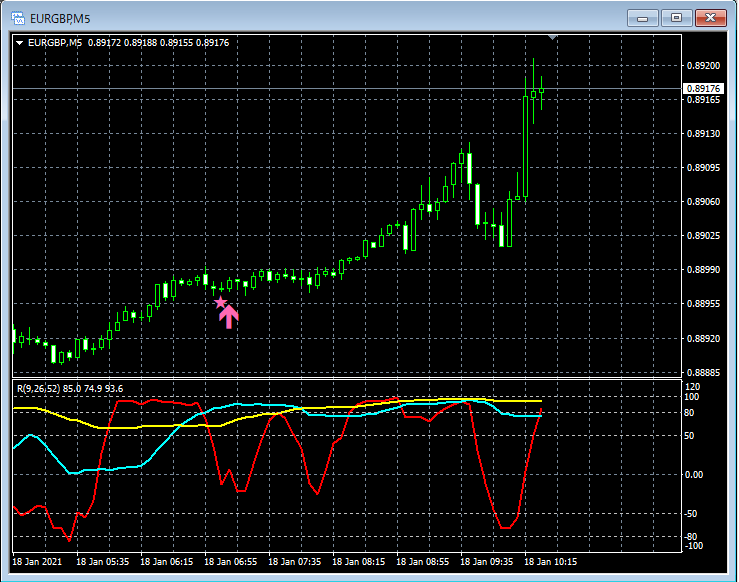Click the indicator scale label -100
This screenshot has width=739, height=582.
tap(693, 546)
